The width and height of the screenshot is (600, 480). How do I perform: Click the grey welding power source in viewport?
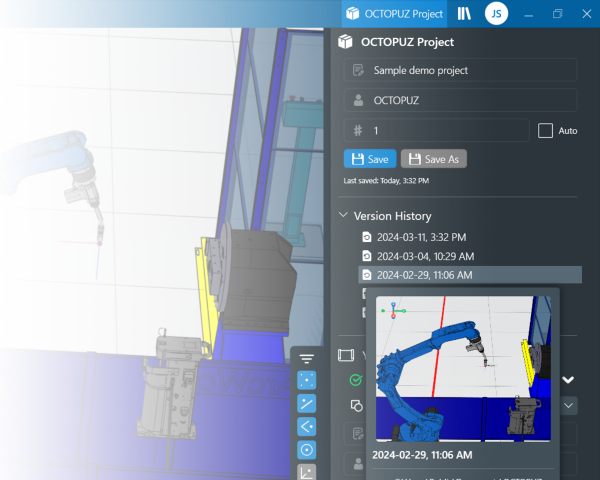pyautogui.click(x=172, y=385)
